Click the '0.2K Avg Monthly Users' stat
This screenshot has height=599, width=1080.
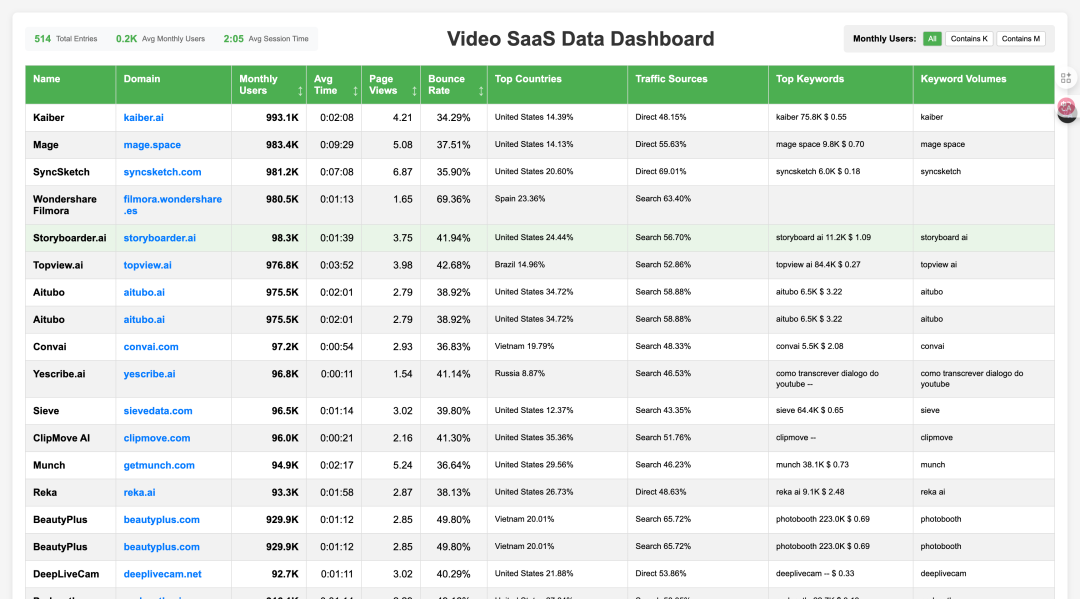click(x=160, y=39)
